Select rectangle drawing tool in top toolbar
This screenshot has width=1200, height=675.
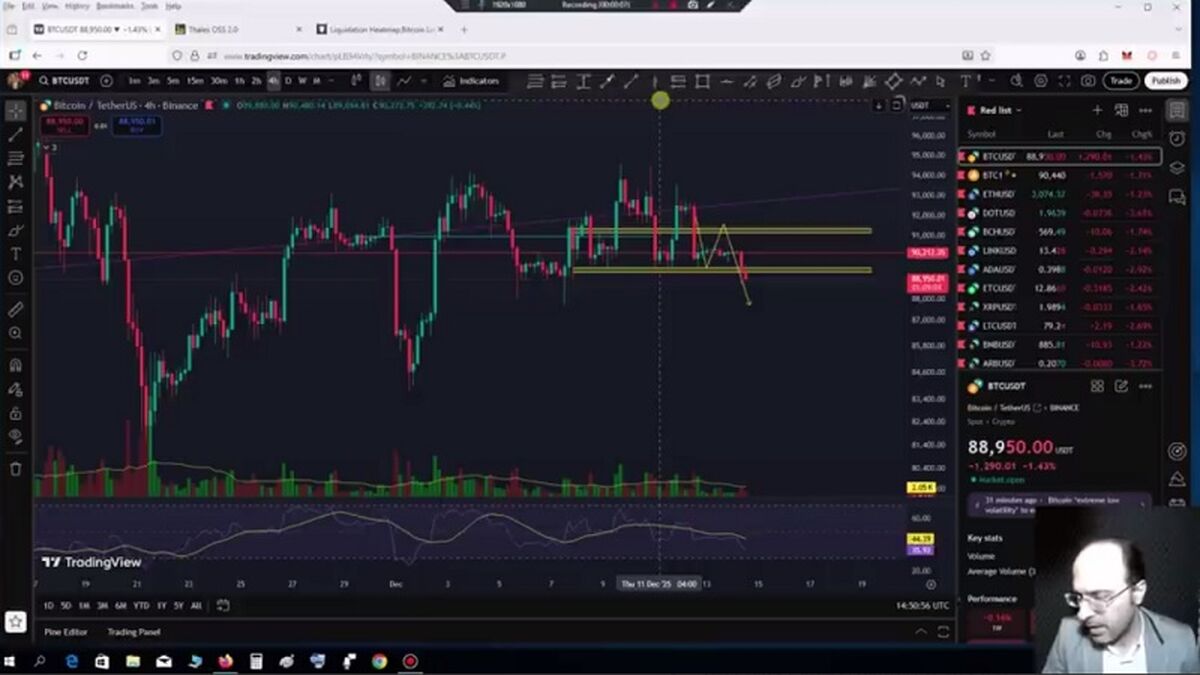702,81
